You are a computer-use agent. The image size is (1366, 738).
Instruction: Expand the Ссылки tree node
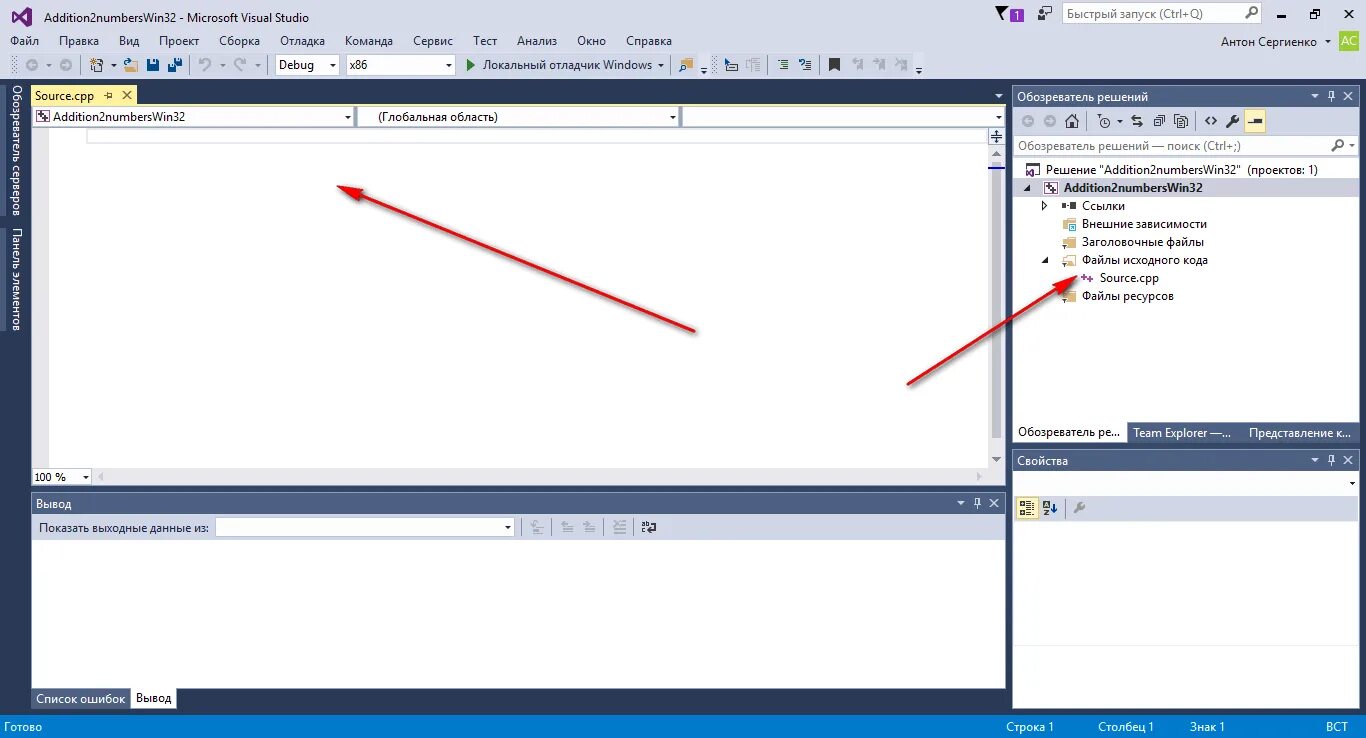pyautogui.click(x=1045, y=206)
